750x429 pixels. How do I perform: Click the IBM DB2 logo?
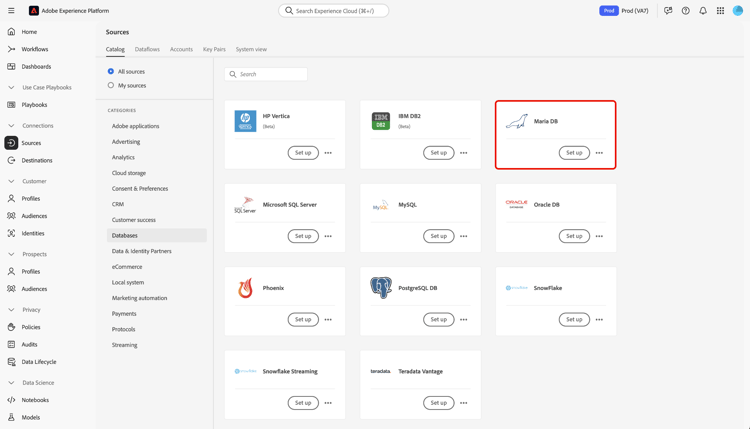pyautogui.click(x=381, y=121)
